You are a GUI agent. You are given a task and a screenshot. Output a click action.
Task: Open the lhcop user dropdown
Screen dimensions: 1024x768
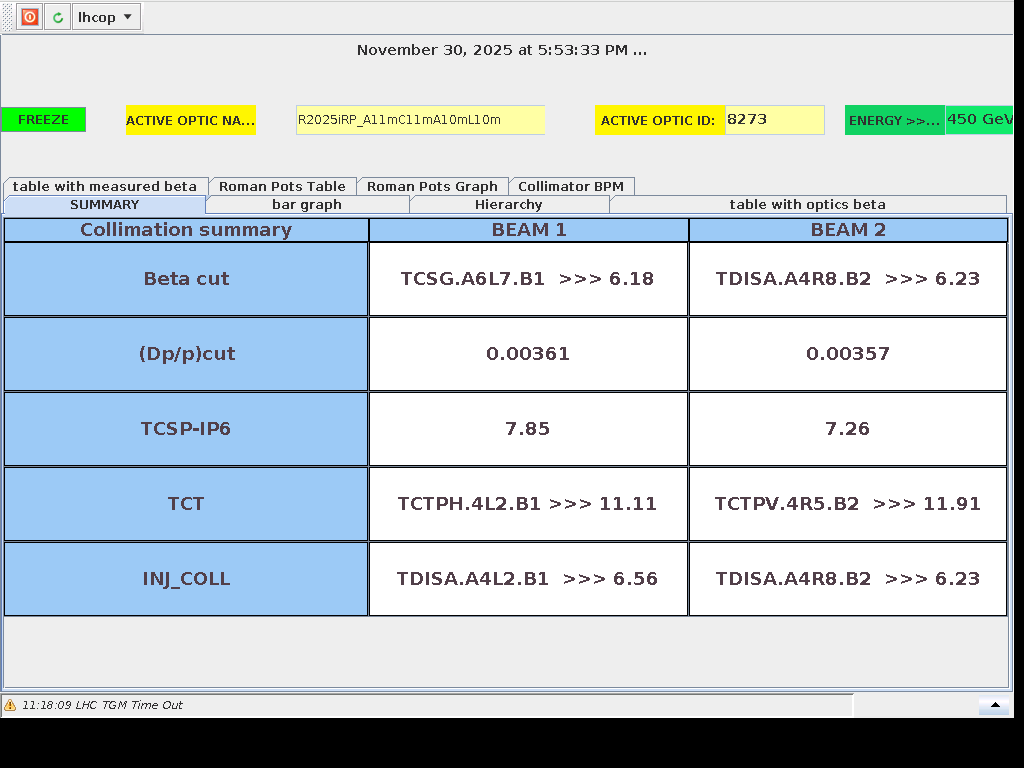(x=107, y=17)
